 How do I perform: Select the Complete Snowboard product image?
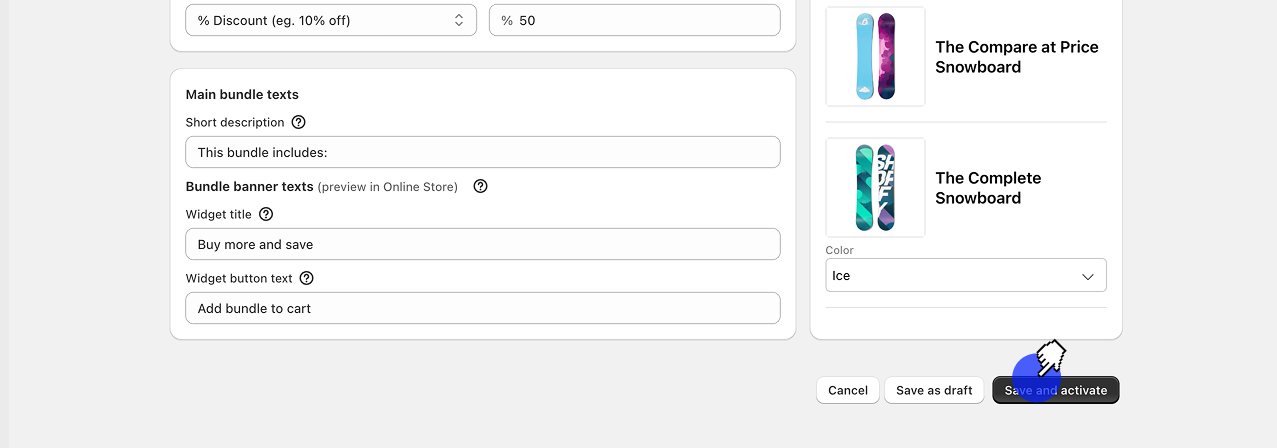[x=875, y=187]
